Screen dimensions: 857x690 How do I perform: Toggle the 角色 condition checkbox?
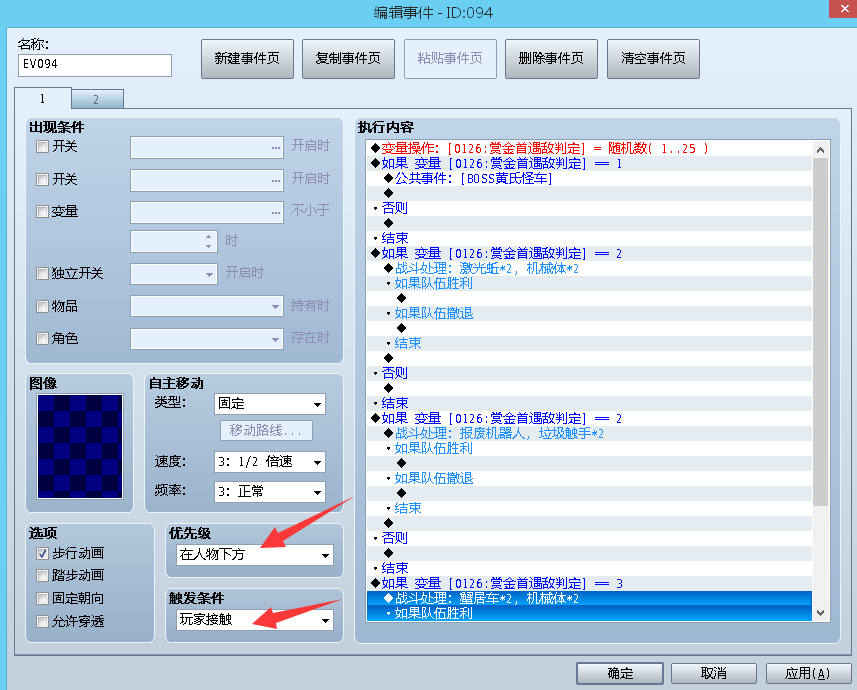[x=42, y=338]
